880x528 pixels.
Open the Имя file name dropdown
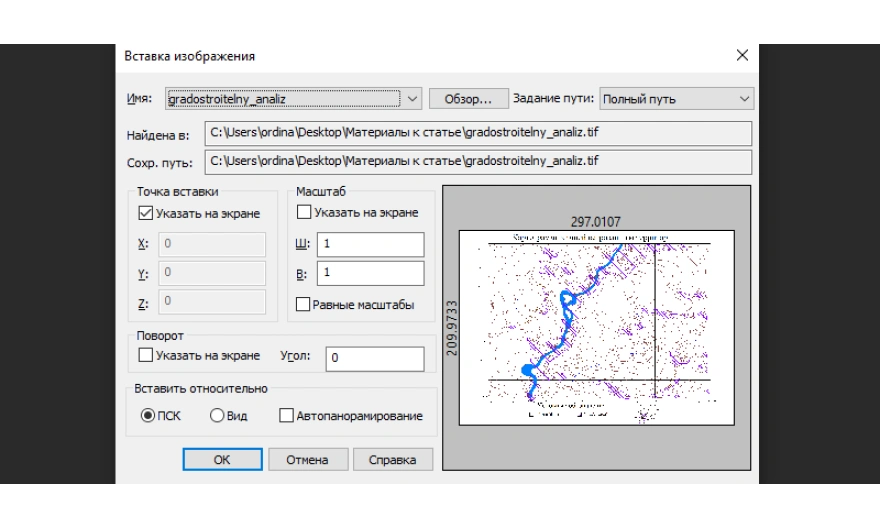(x=414, y=99)
